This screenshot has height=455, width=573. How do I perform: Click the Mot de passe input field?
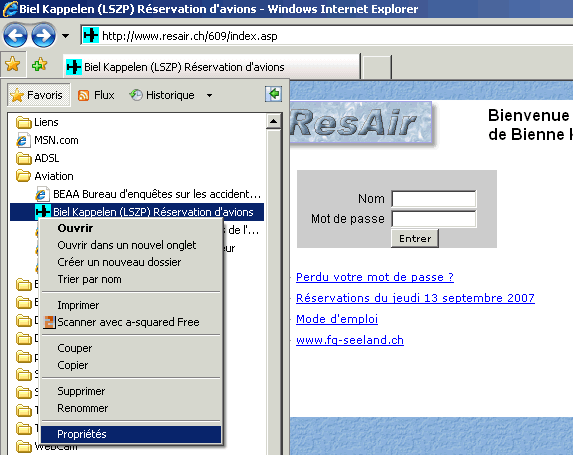coord(434,219)
